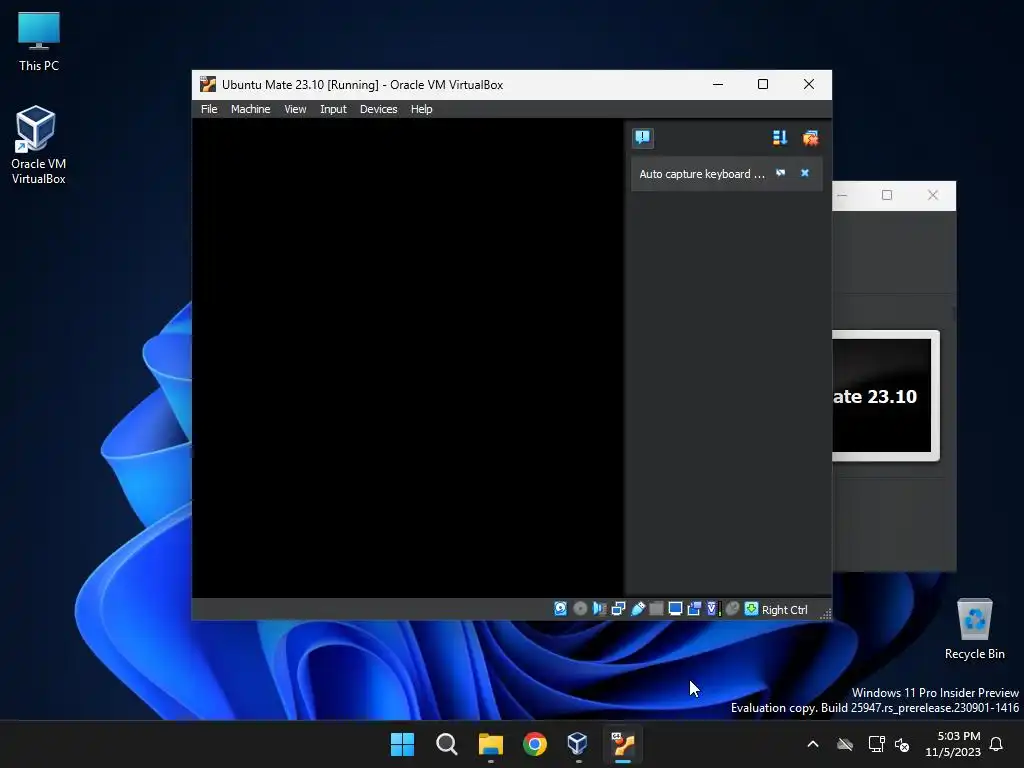This screenshot has height=768, width=1024.
Task: Click the shared folders status icon
Action: (x=656, y=609)
